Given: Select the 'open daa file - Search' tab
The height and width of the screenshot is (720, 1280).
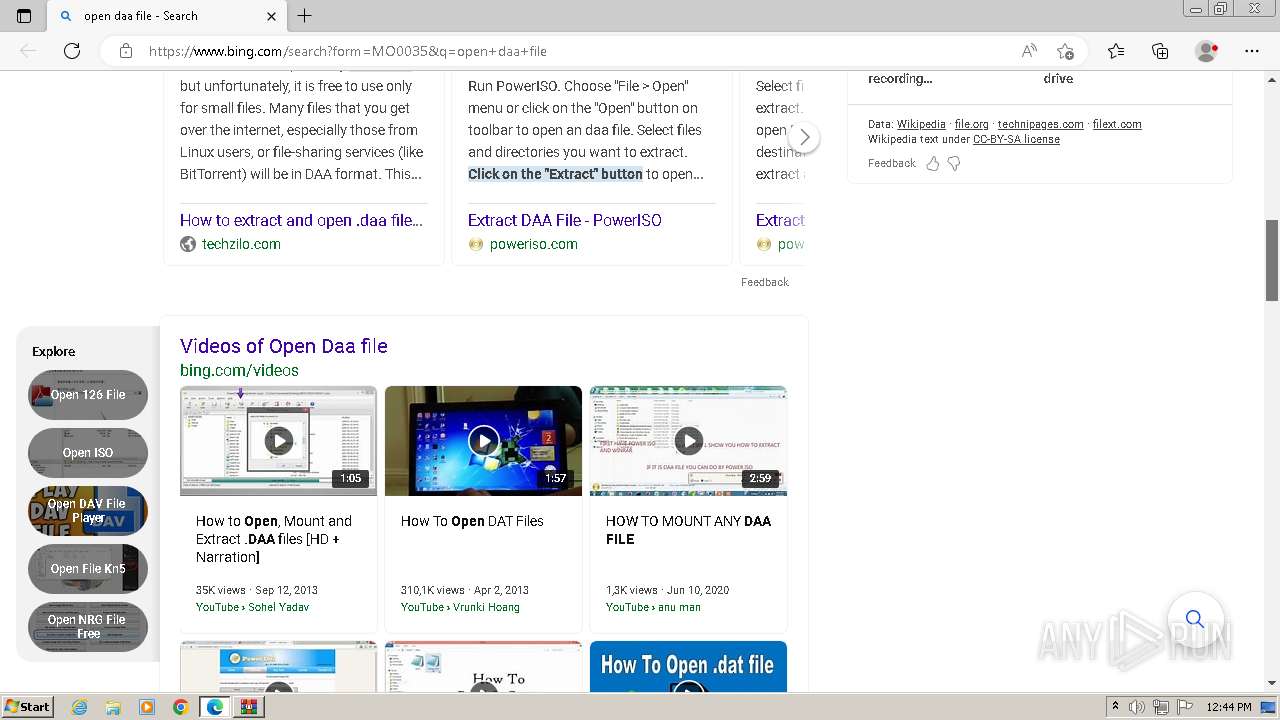Looking at the screenshot, I should pyautogui.click(x=166, y=16).
